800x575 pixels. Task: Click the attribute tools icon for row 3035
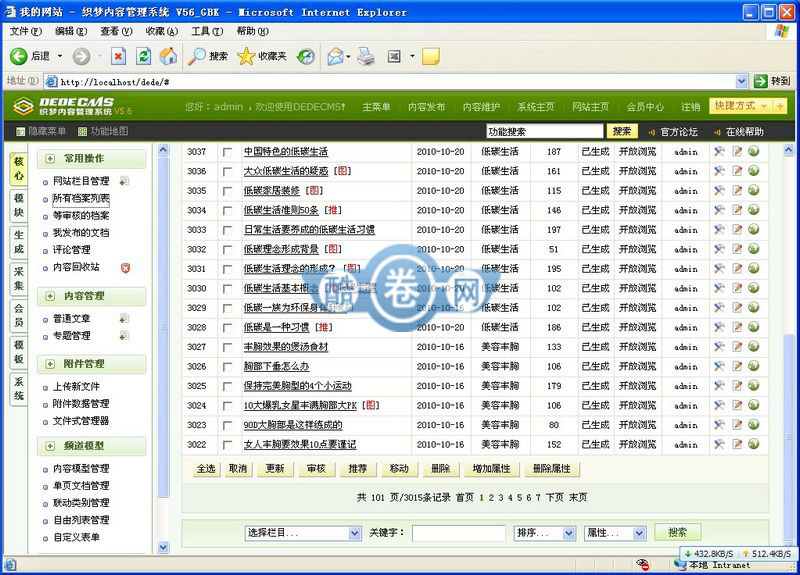pos(719,190)
